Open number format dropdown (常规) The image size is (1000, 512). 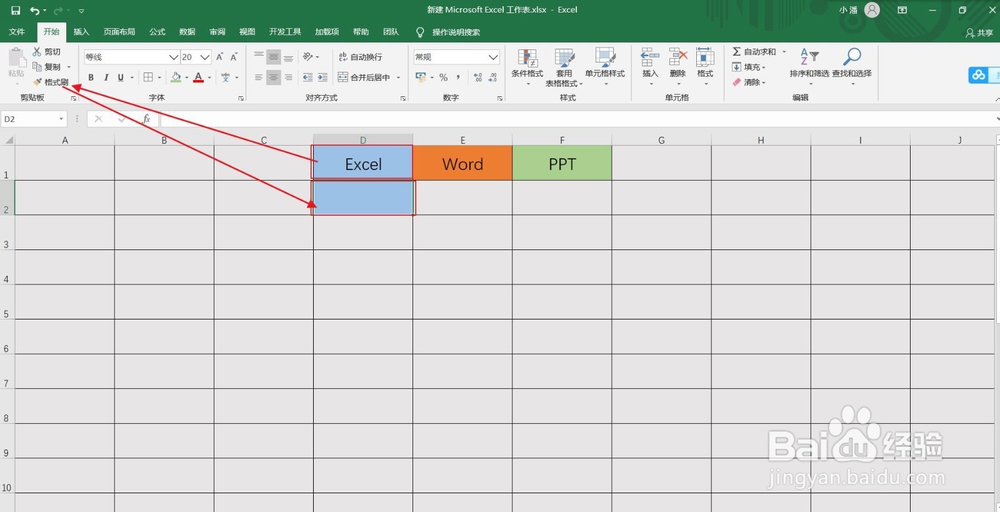[493, 57]
